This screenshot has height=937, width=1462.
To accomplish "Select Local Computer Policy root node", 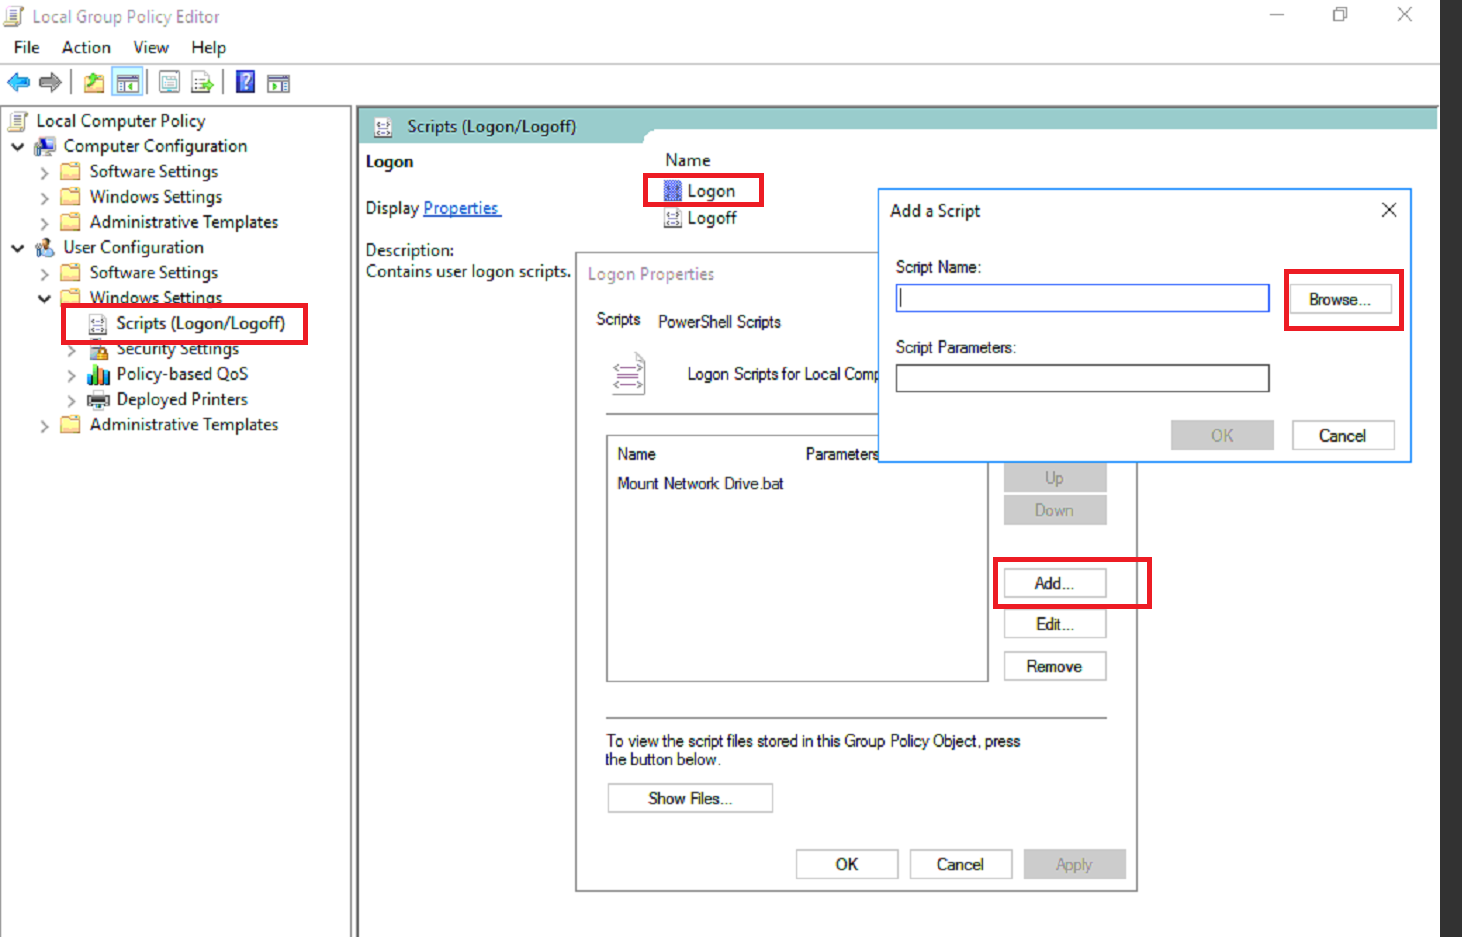I will (121, 121).
